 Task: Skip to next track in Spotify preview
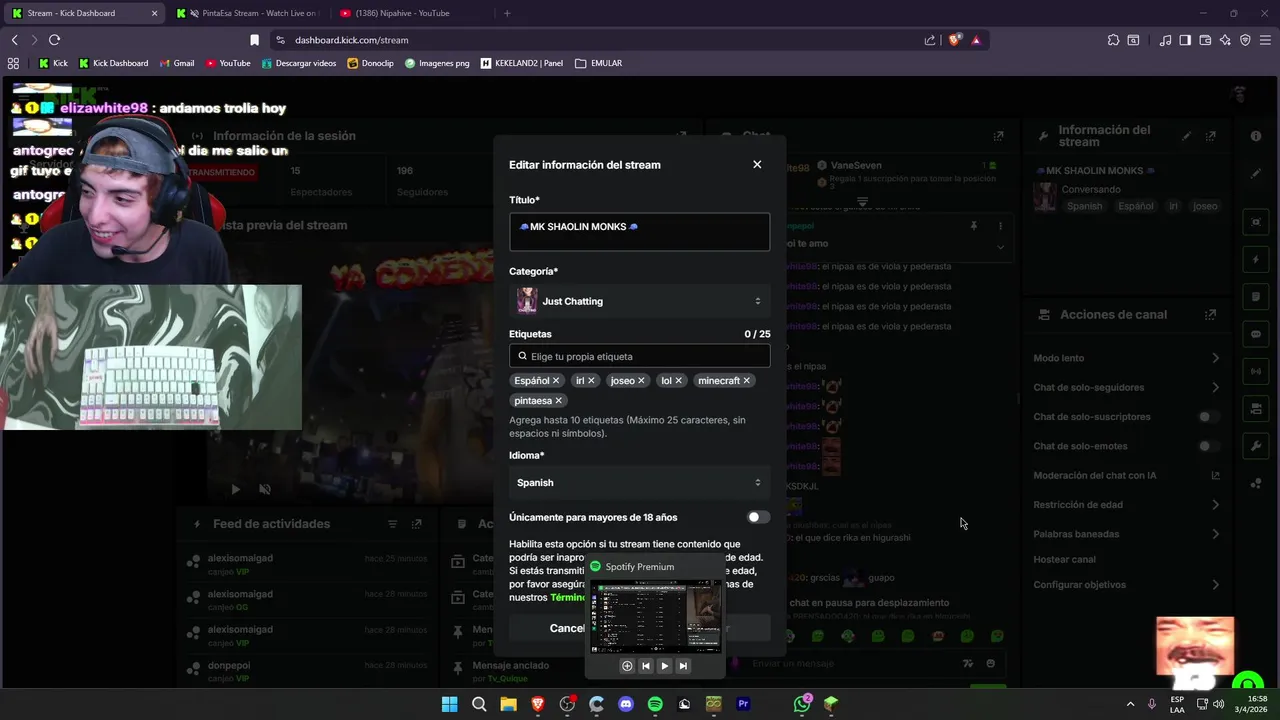pyautogui.click(x=683, y=666)
